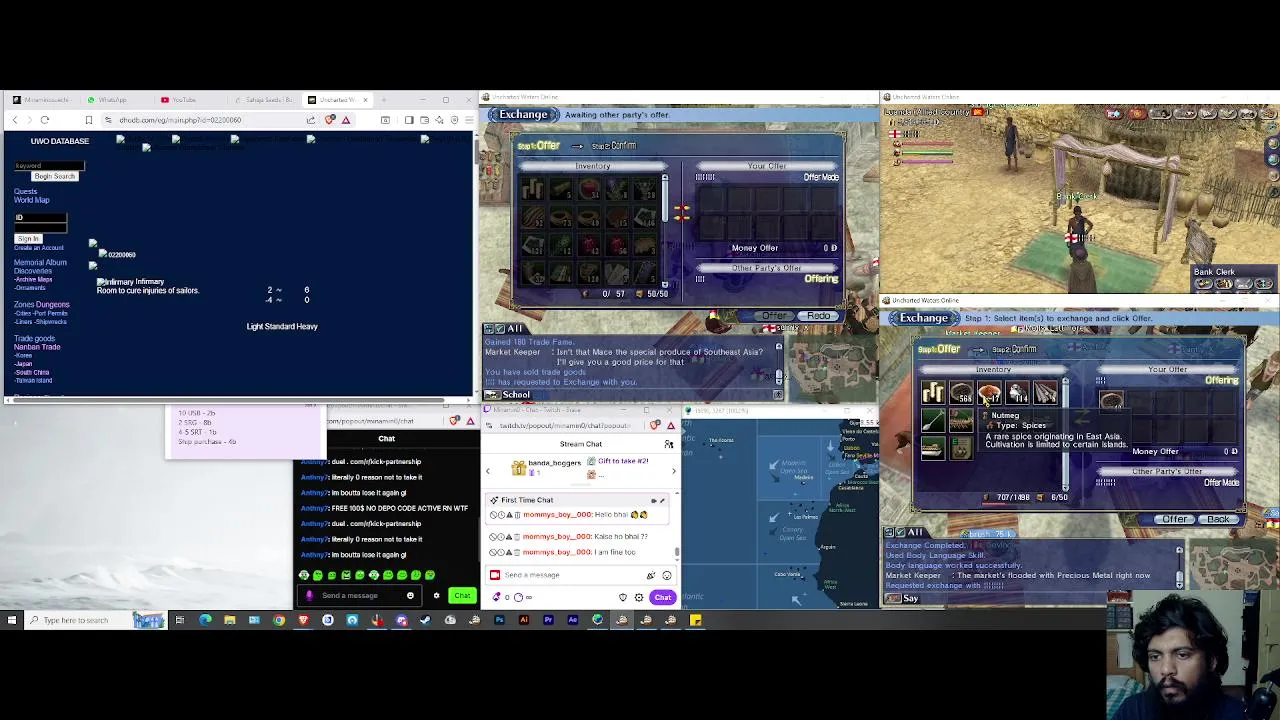
Task: Click purple Chat button in Twitch chat
Action: (663, 597)
